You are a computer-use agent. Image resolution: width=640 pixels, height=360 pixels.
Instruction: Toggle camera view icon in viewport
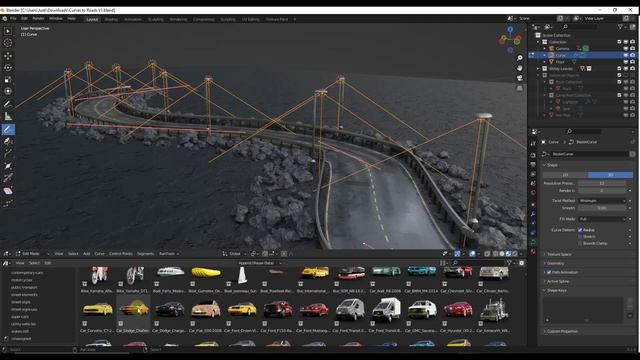coord(520,78)
